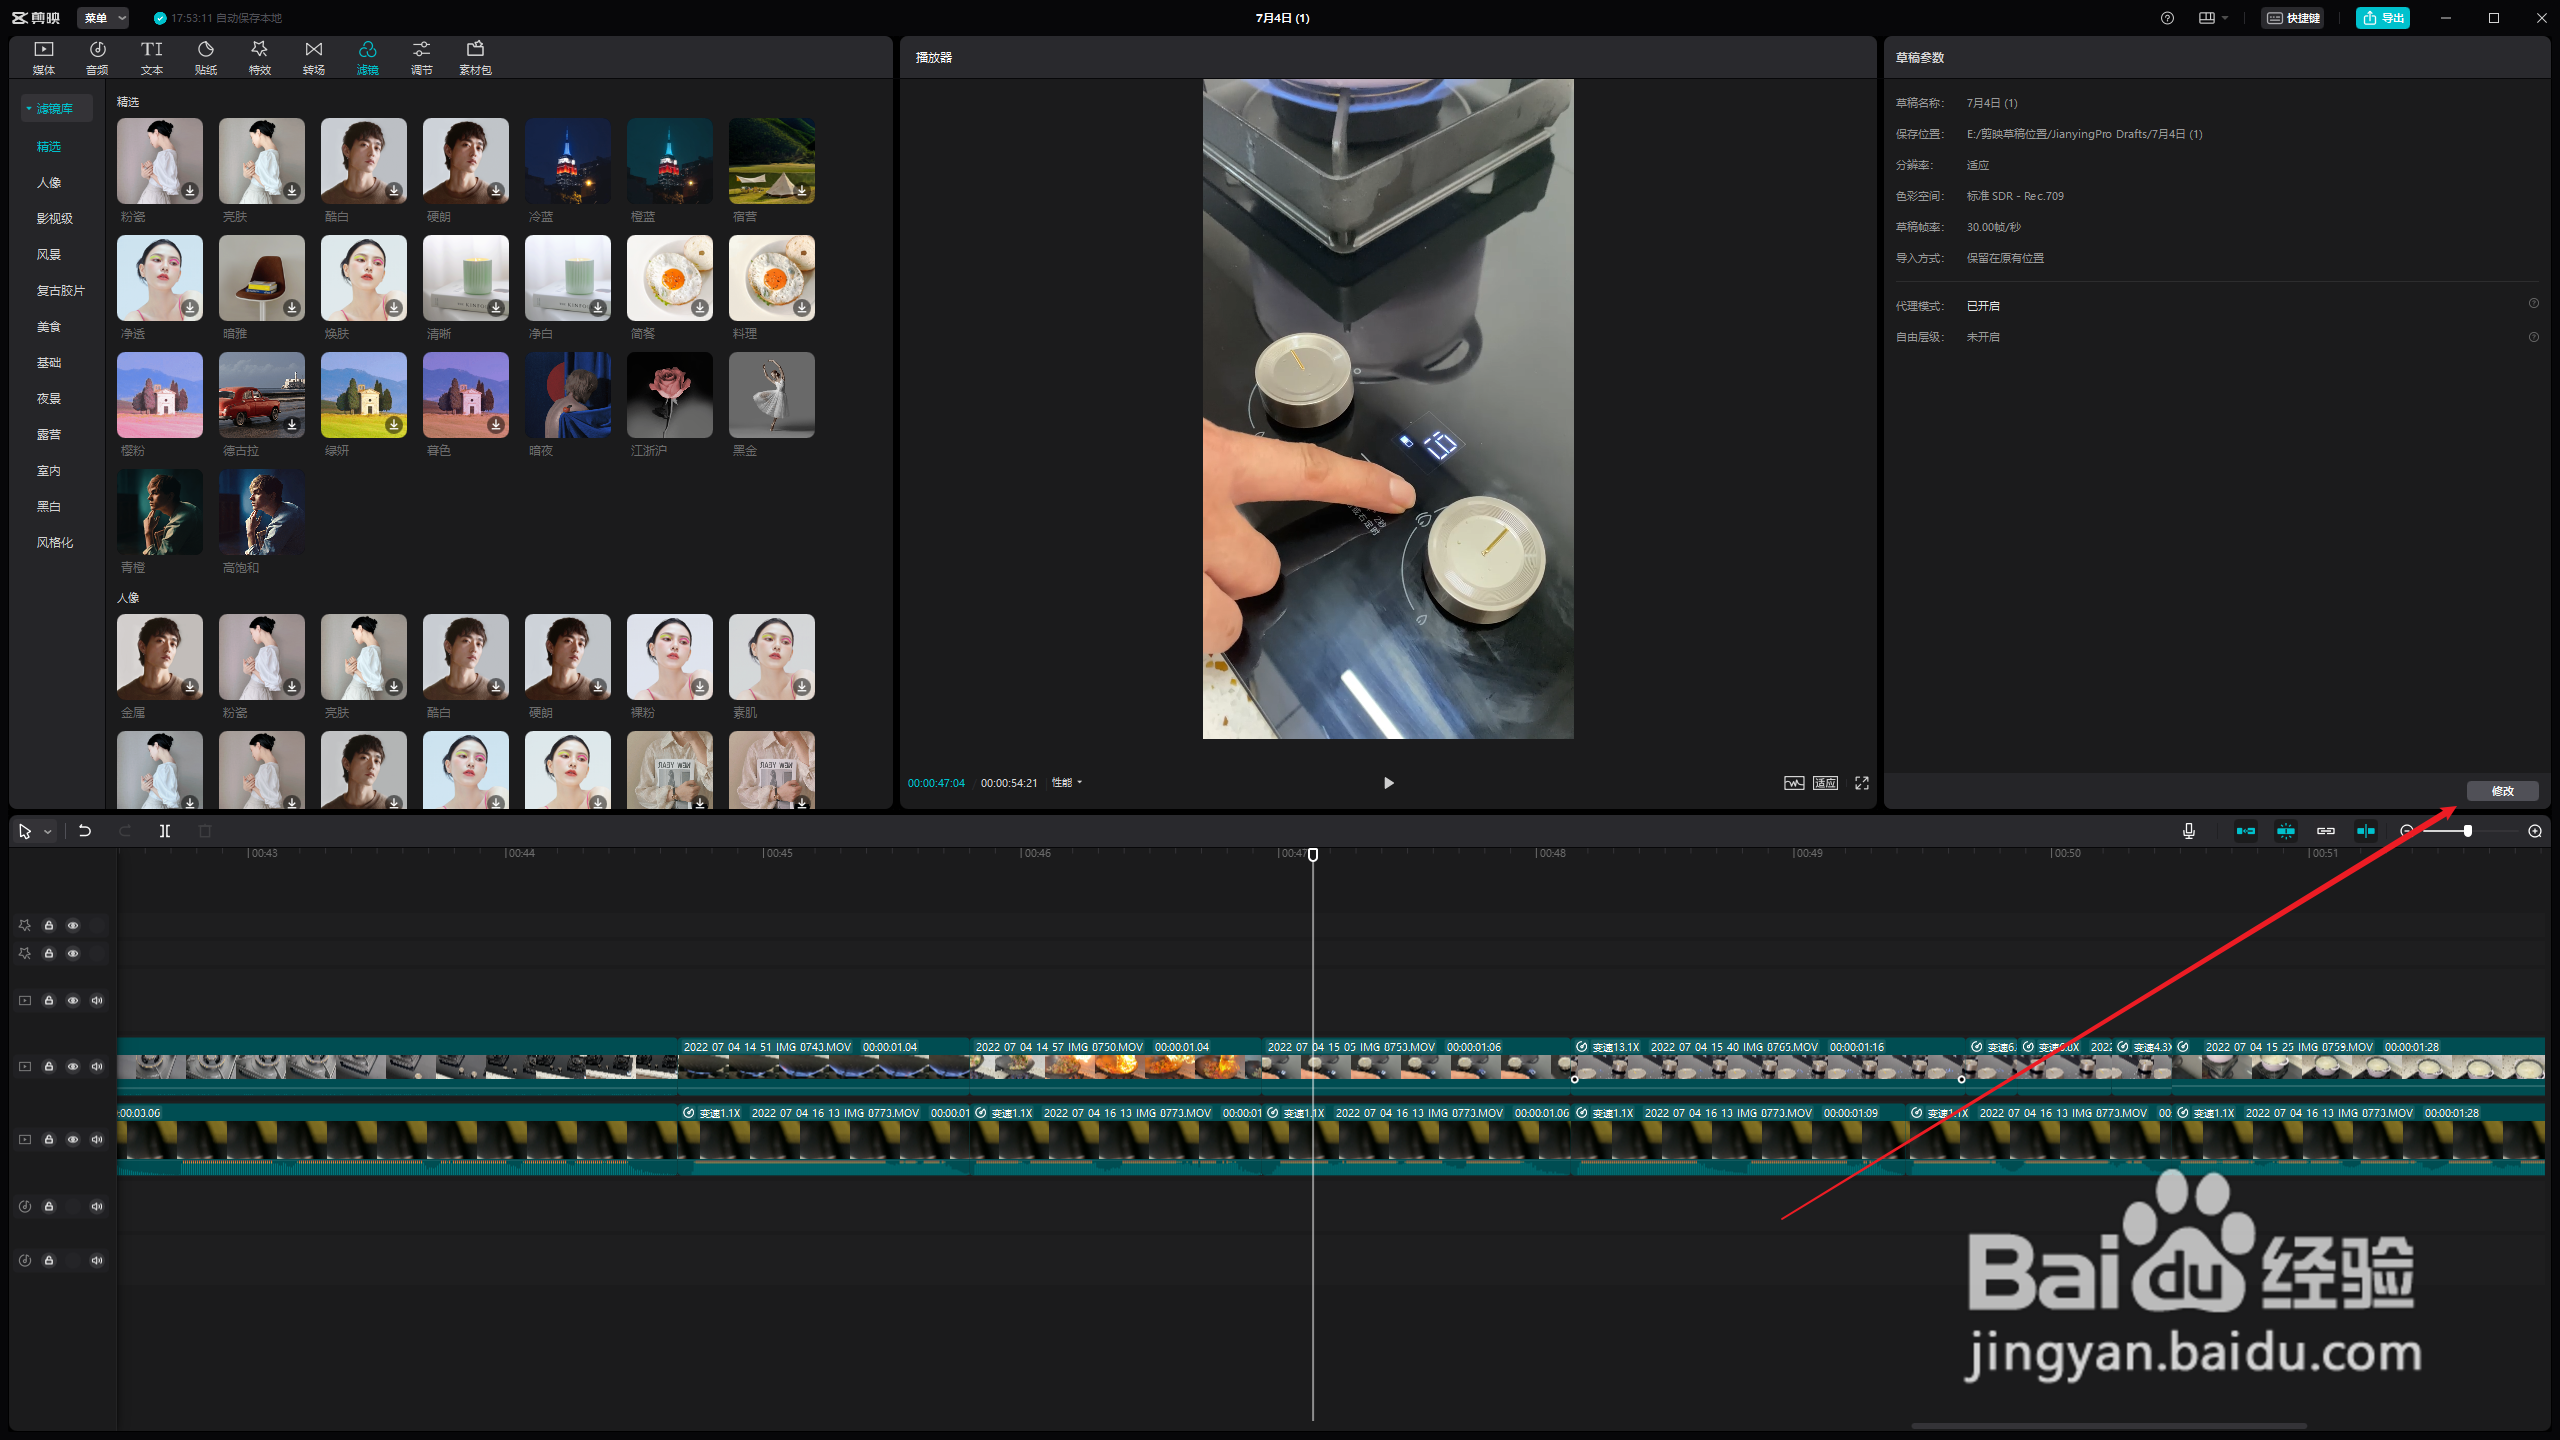Click the timeline zoom slider handle
The width and height of the screenshot is (2560, 1440).
coord(2468,831)
